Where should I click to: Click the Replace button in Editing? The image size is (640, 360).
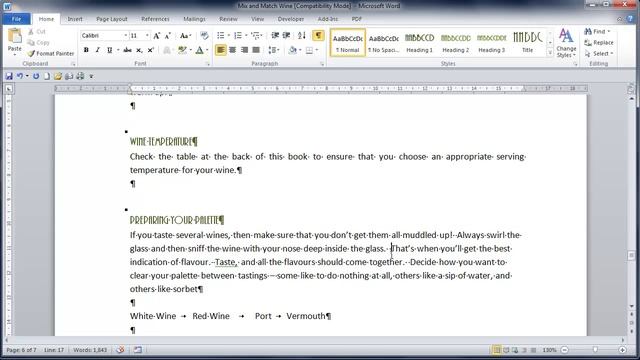click(599, 42)
